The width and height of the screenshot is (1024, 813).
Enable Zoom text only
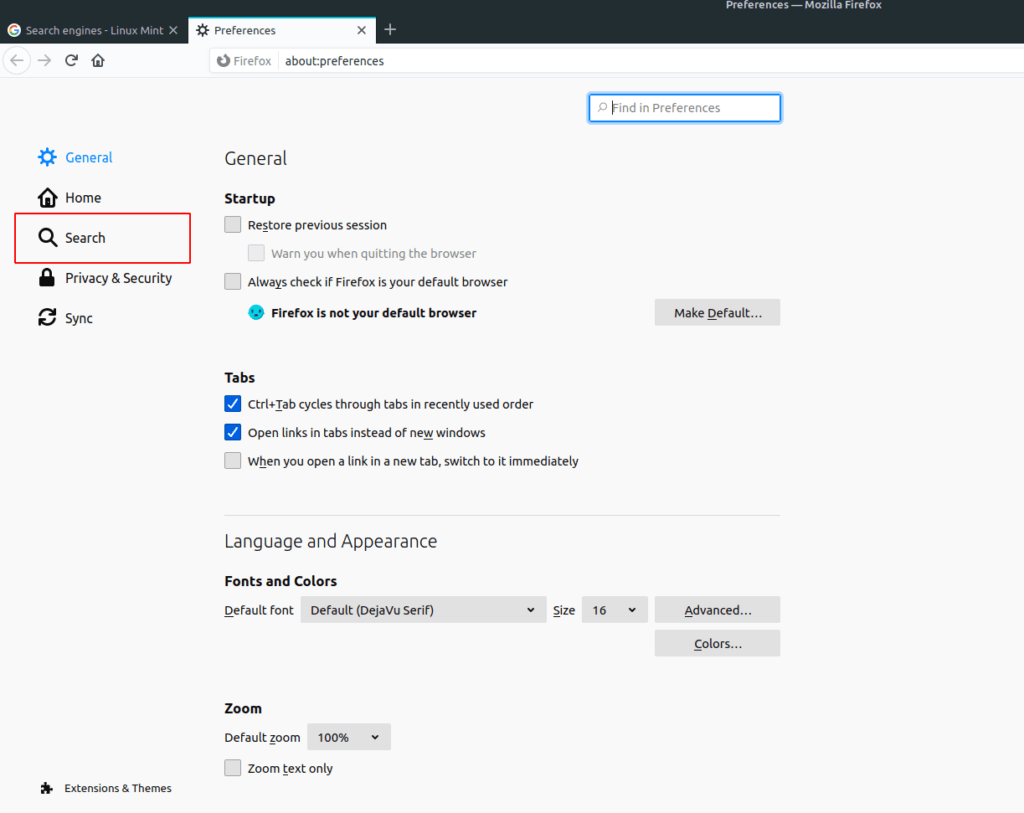coord(232,768)
